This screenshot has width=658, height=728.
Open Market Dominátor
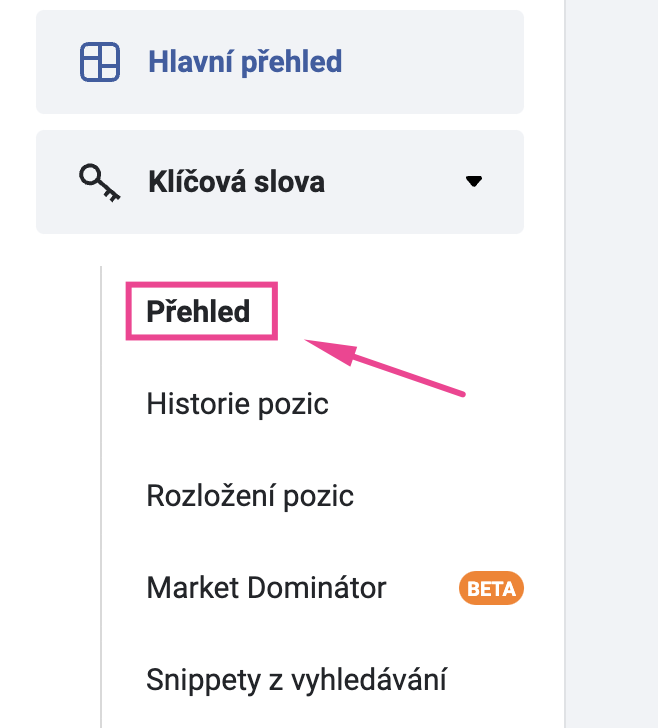(x=266, y=588)
